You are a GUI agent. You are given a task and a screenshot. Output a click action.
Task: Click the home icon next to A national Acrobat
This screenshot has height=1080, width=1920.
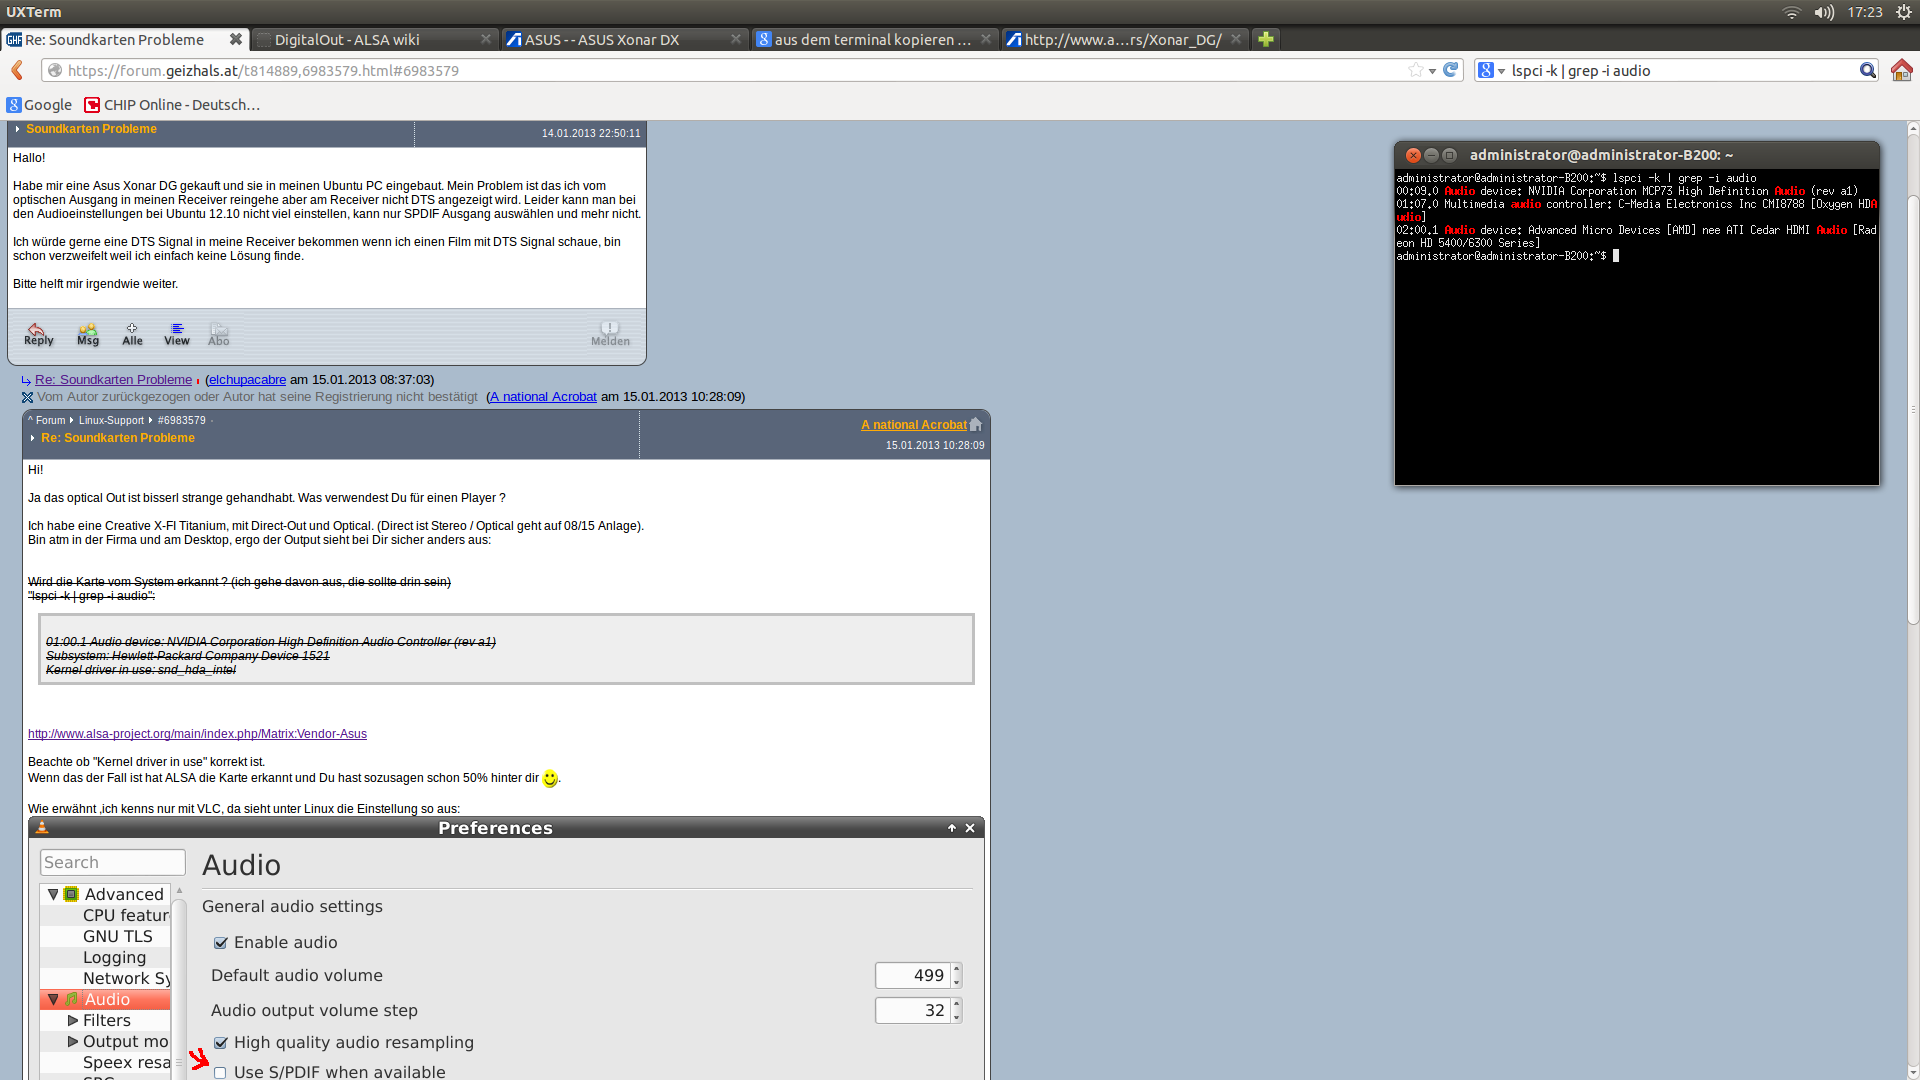coord(976,424)
